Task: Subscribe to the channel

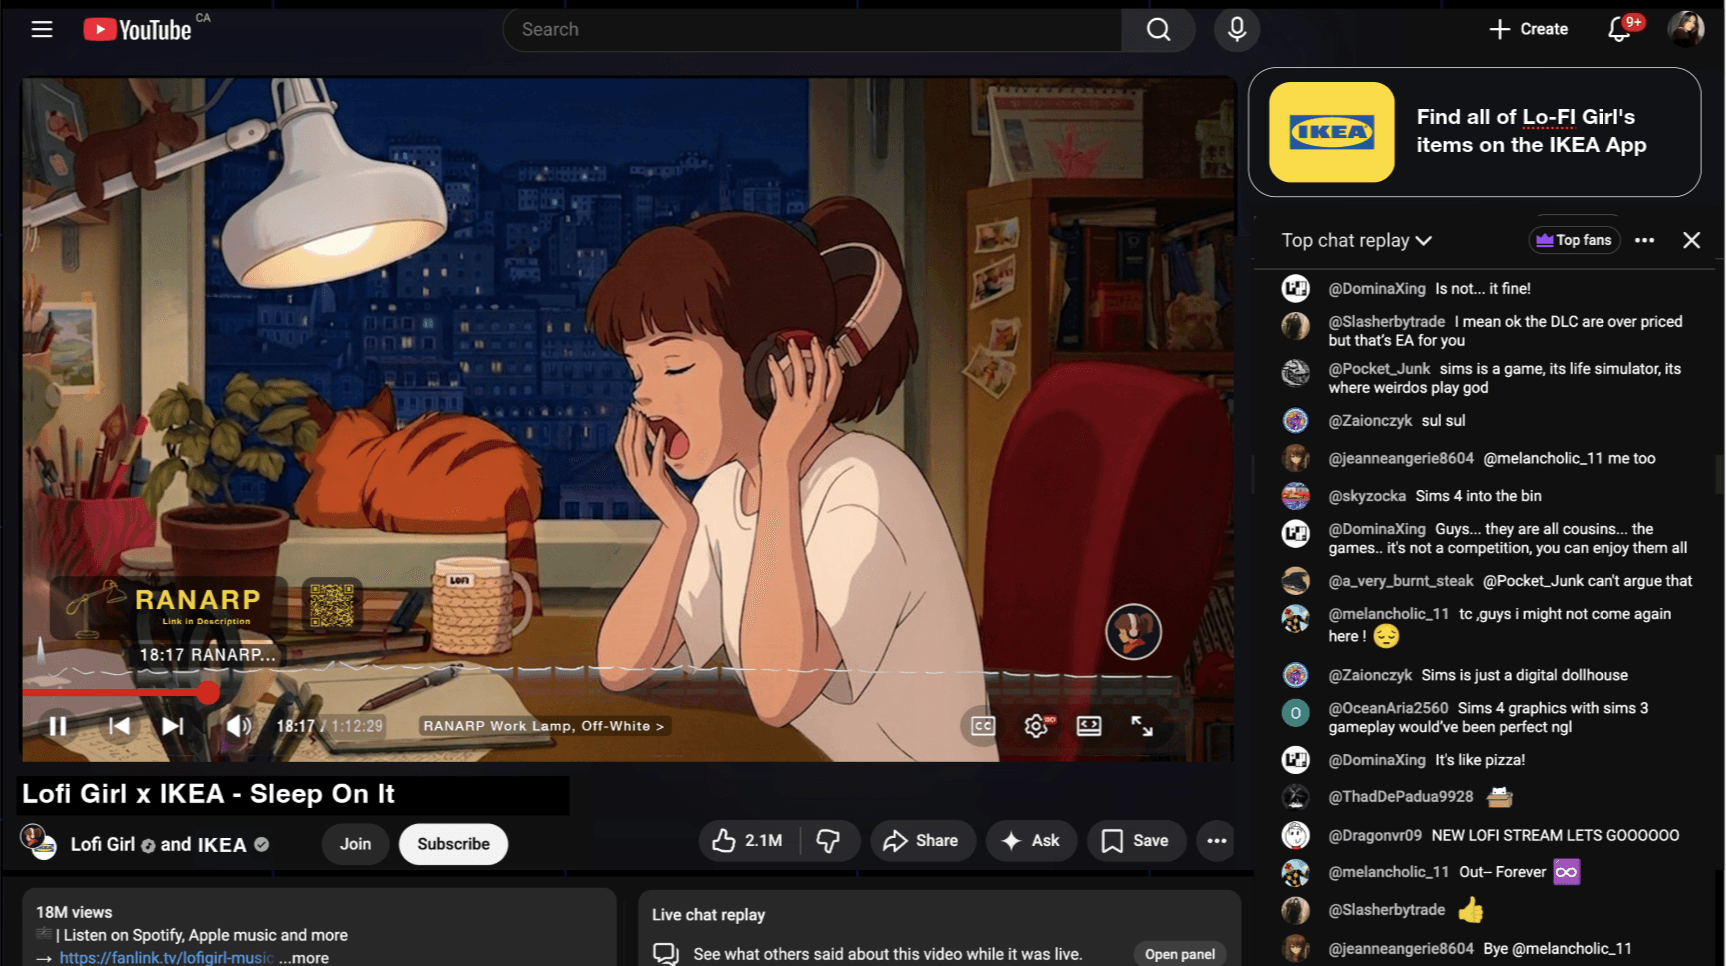Action: [453, 844]
